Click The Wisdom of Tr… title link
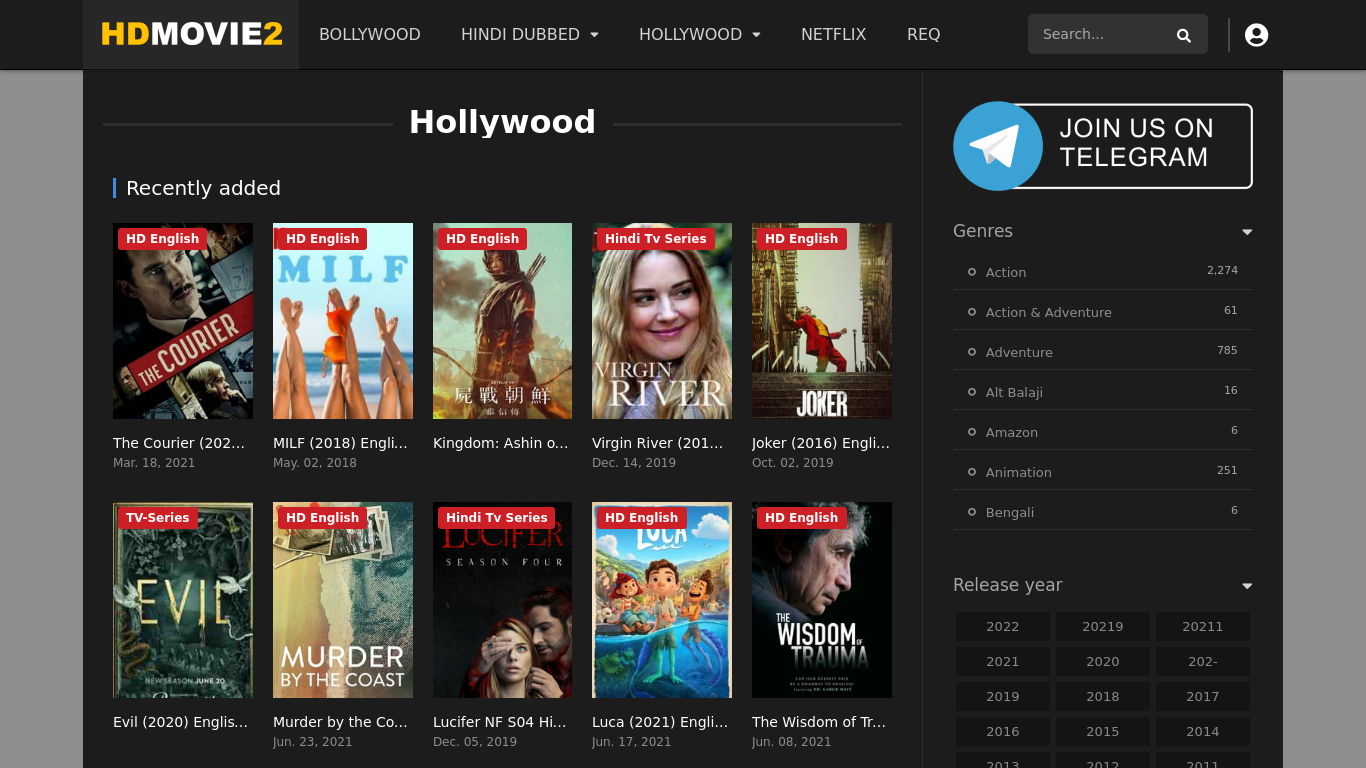The image size is (1366, 768). 819,722
